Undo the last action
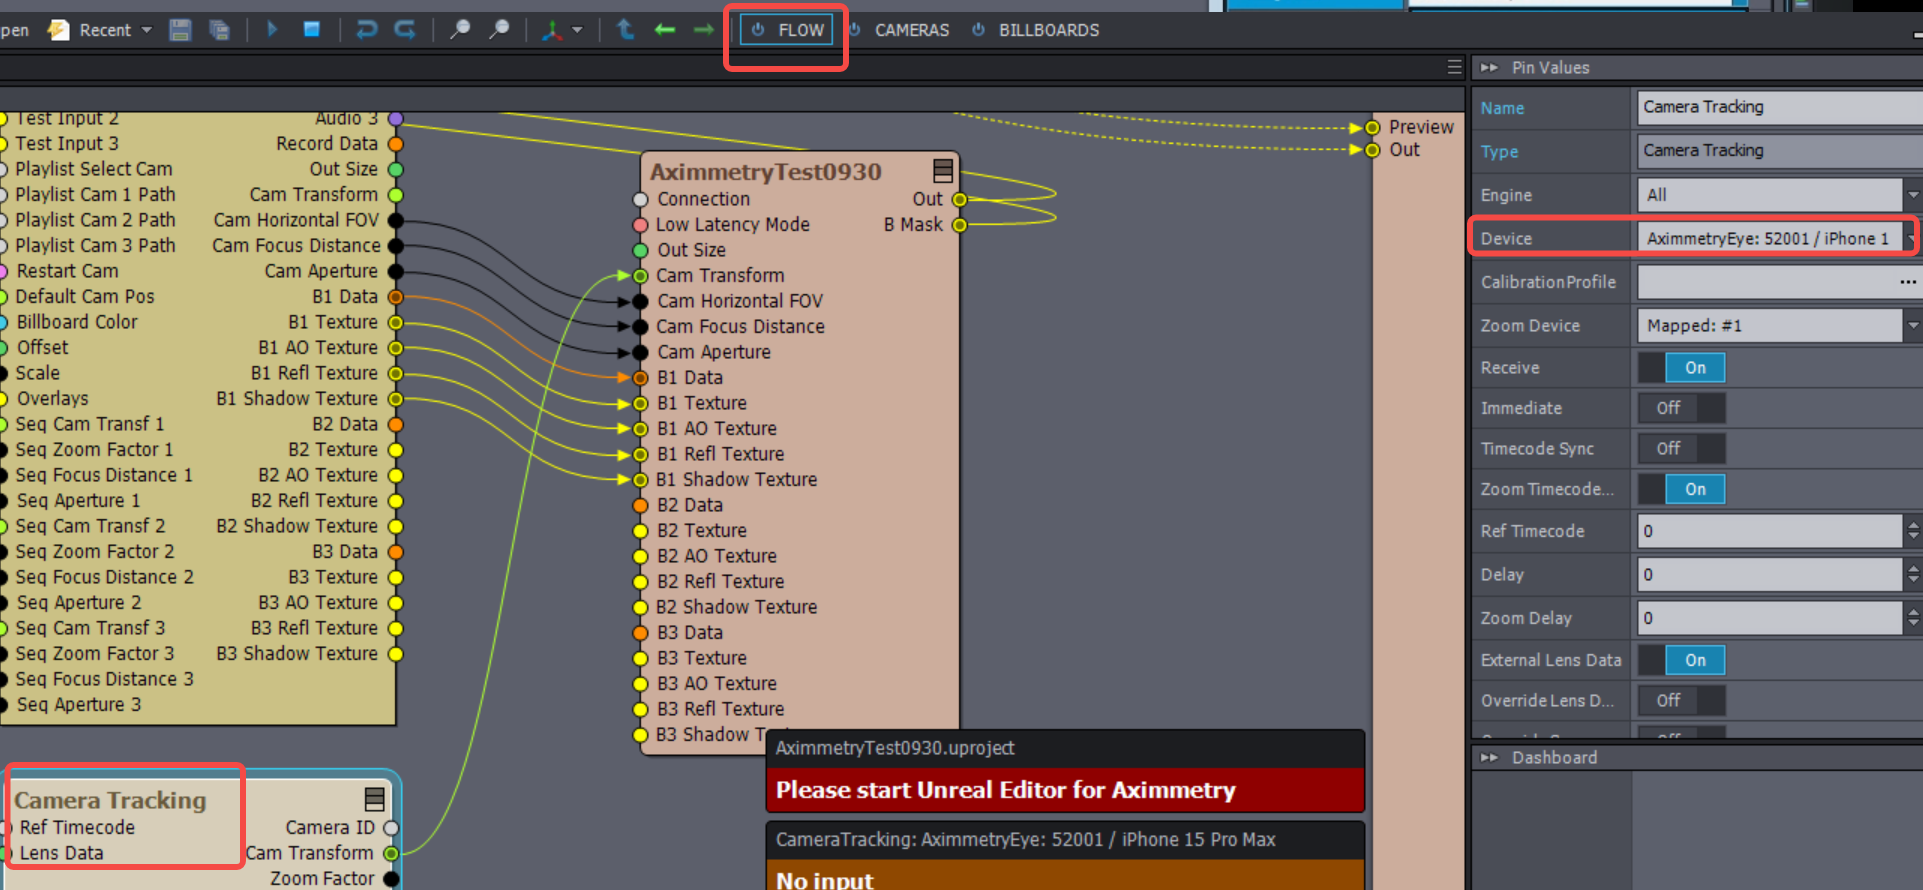 coord(367,30)
